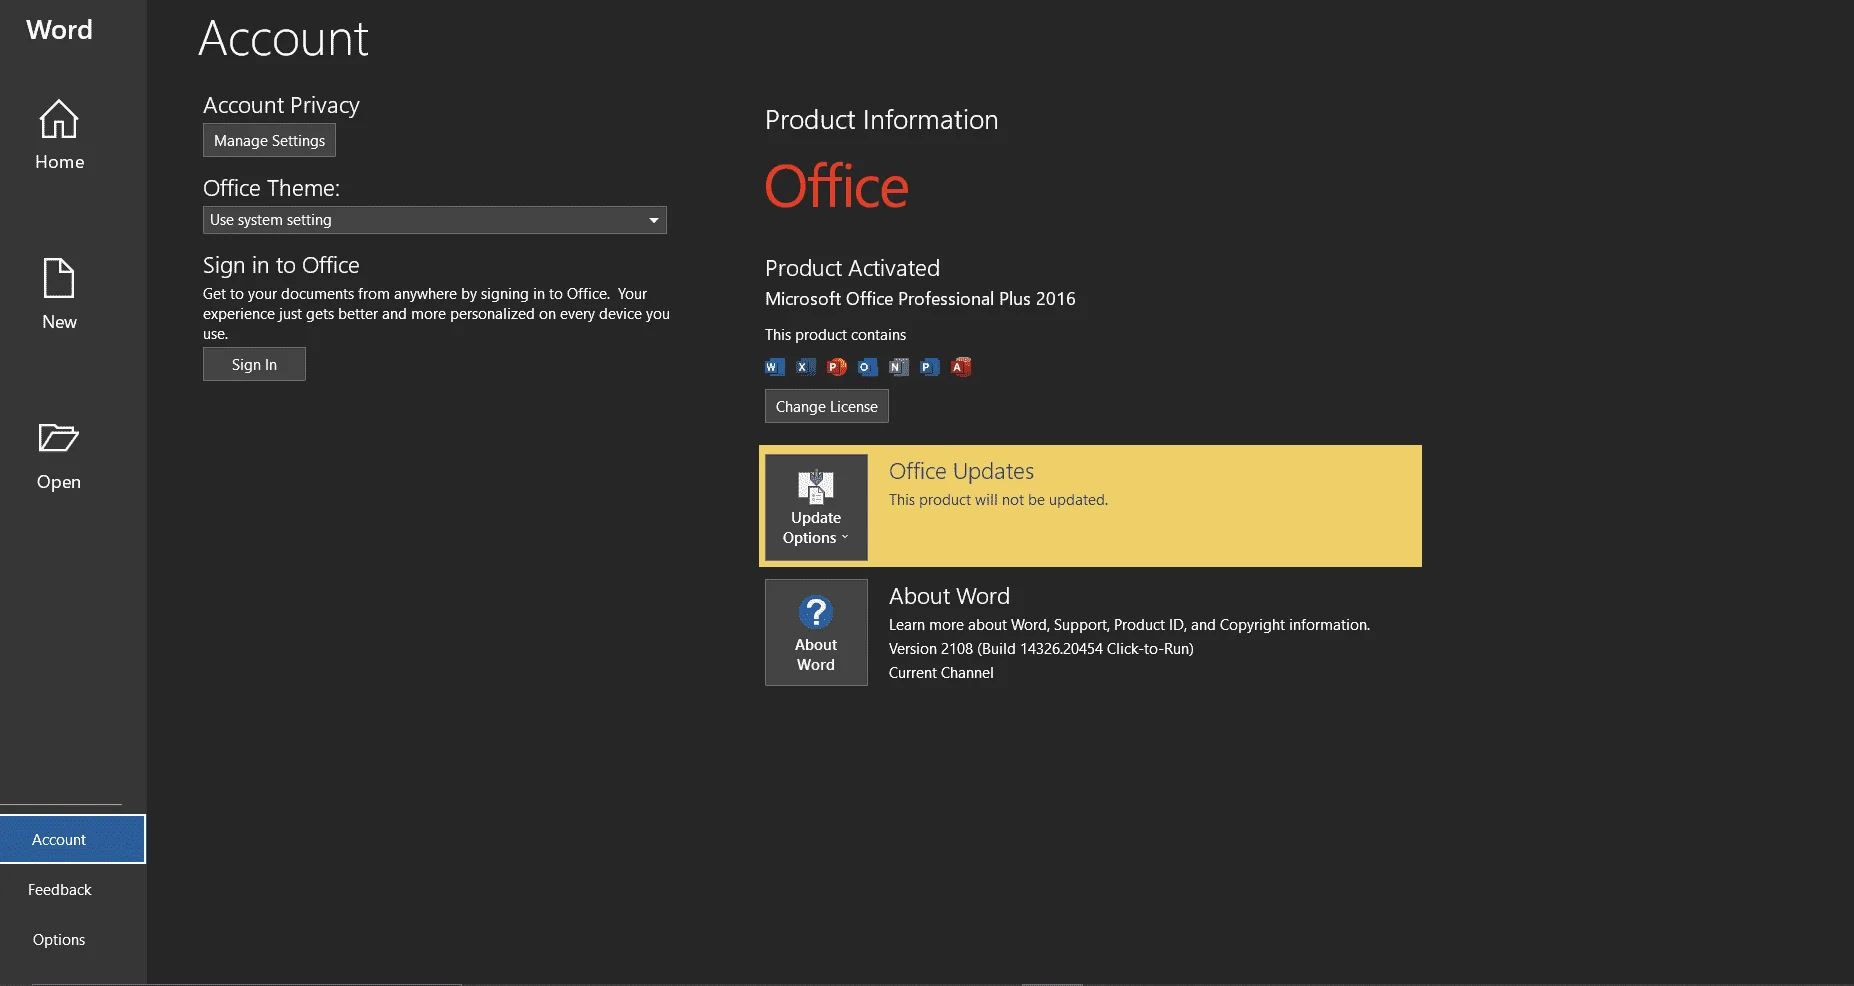This screenshot has width=1854, height=986.
Task: Click the New blank document icon
Action: (x=59, y=278)
